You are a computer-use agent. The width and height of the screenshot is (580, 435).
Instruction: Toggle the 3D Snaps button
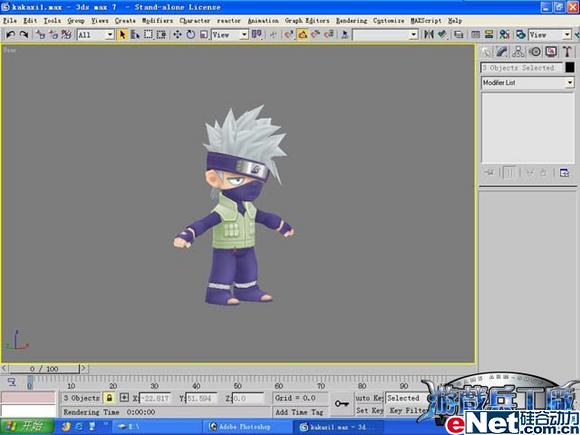coord(289,35)
